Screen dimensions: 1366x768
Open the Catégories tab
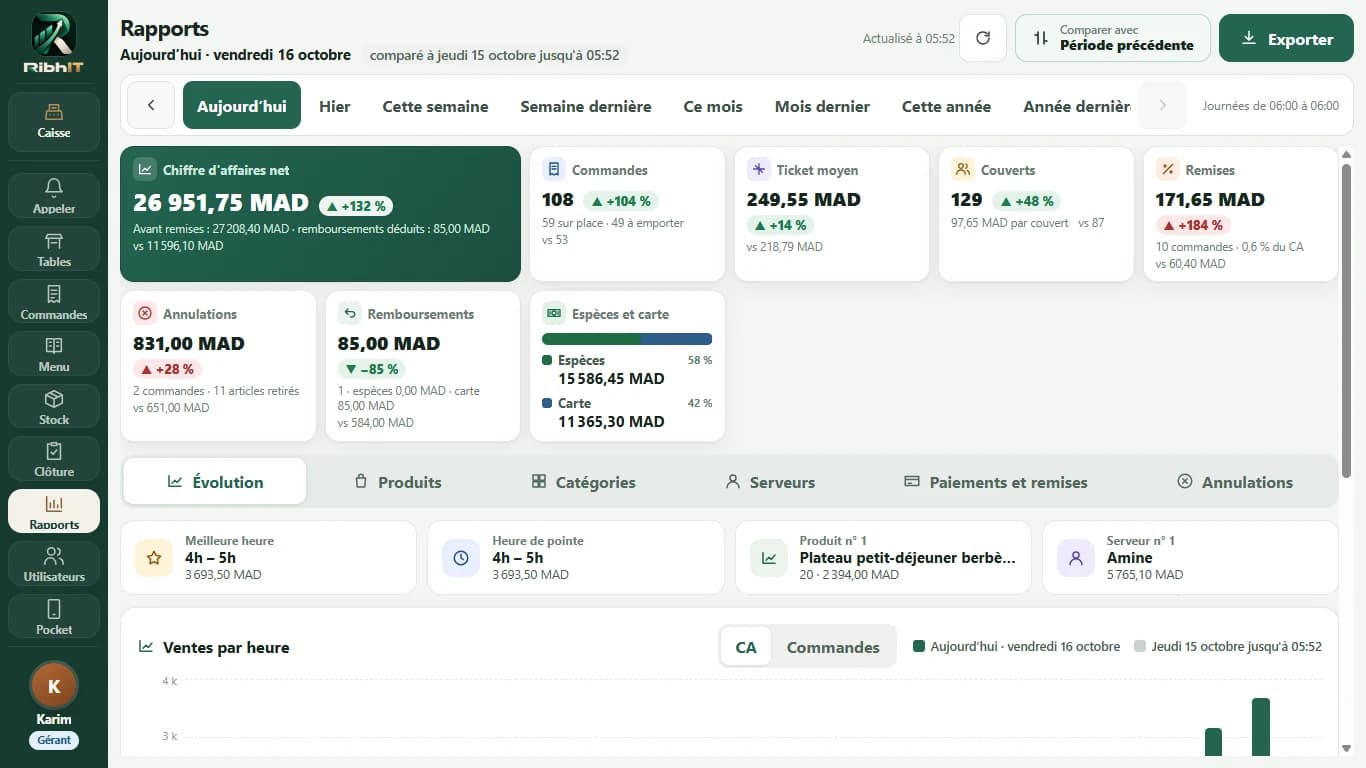pos(583,482)
